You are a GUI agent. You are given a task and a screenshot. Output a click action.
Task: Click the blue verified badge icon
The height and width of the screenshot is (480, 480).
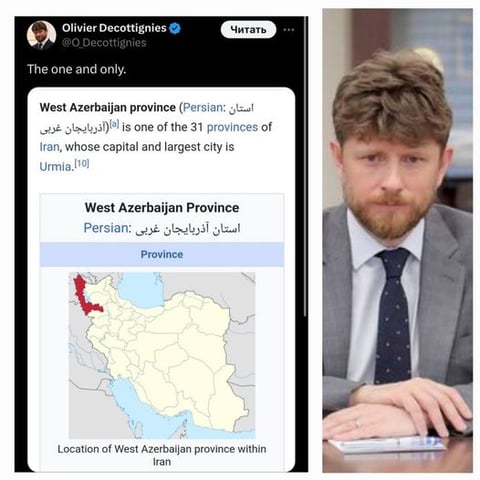175,28
